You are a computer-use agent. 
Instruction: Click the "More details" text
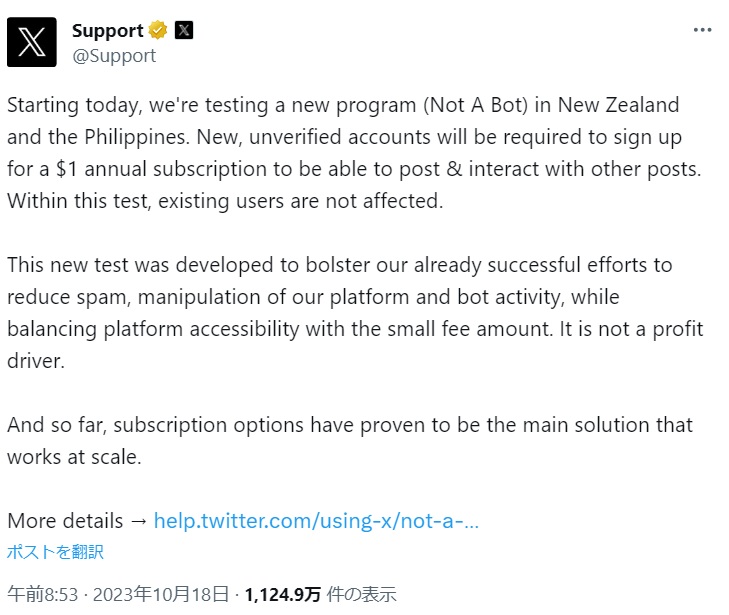point(65,521)
